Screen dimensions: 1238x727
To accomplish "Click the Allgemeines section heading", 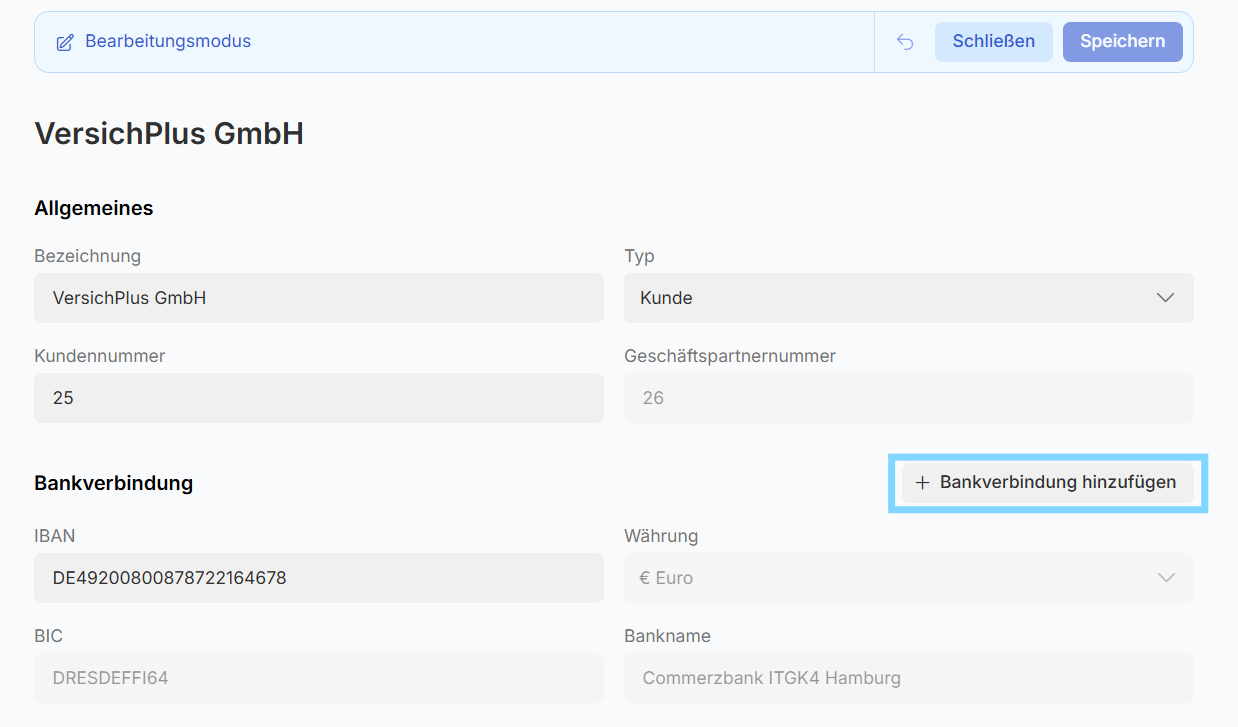I will tap(94, 208).
